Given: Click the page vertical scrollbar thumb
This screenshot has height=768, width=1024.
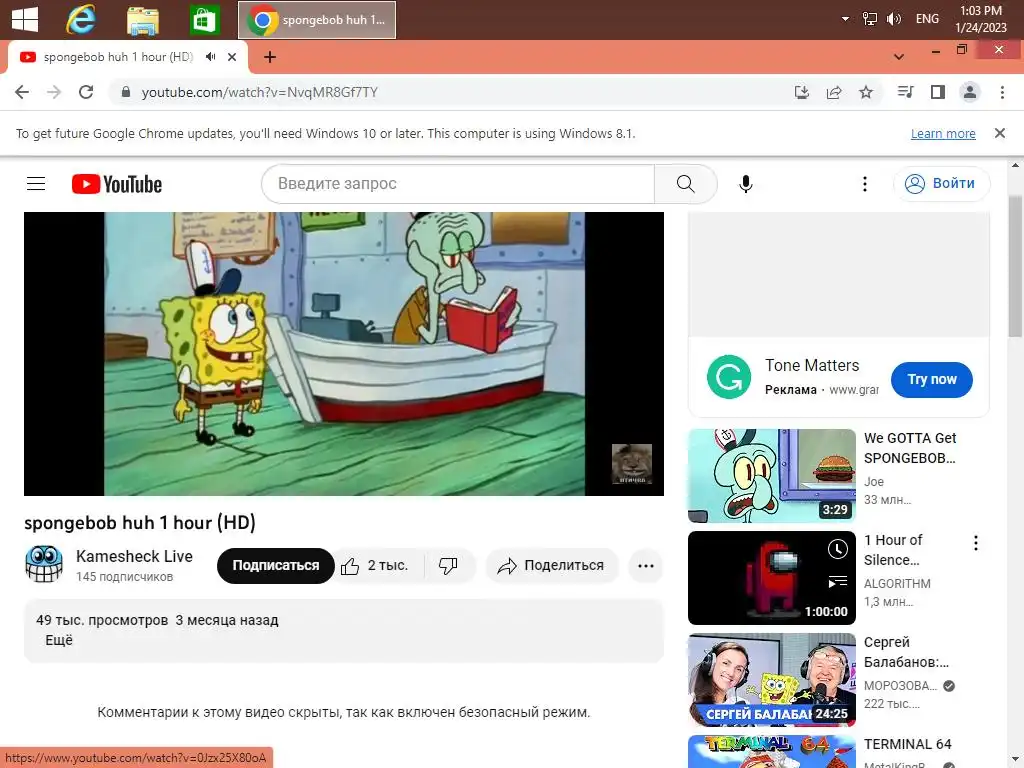Looking at the screenshot, I should coord(1016,266).
